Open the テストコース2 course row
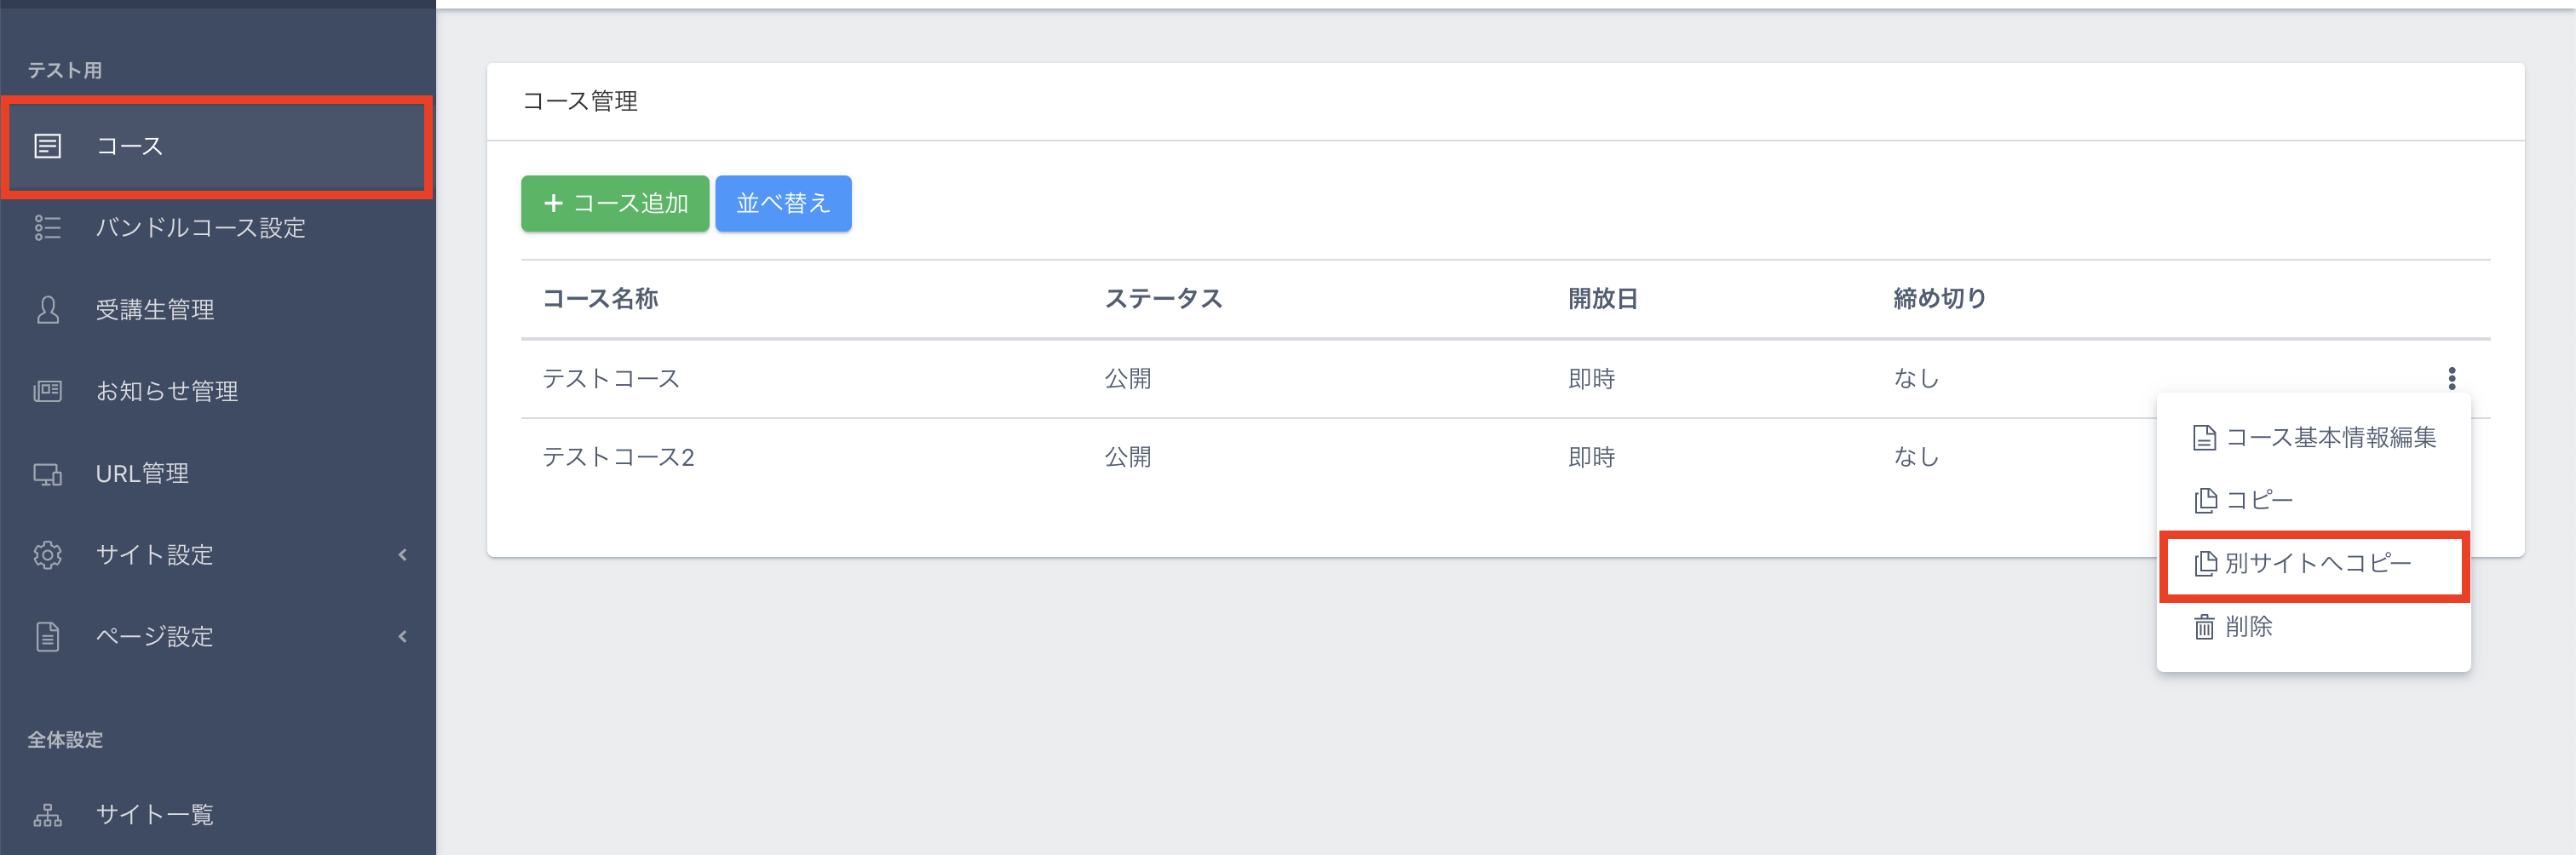The width and height of the screenshot is (2576, 855). (618, 457)
